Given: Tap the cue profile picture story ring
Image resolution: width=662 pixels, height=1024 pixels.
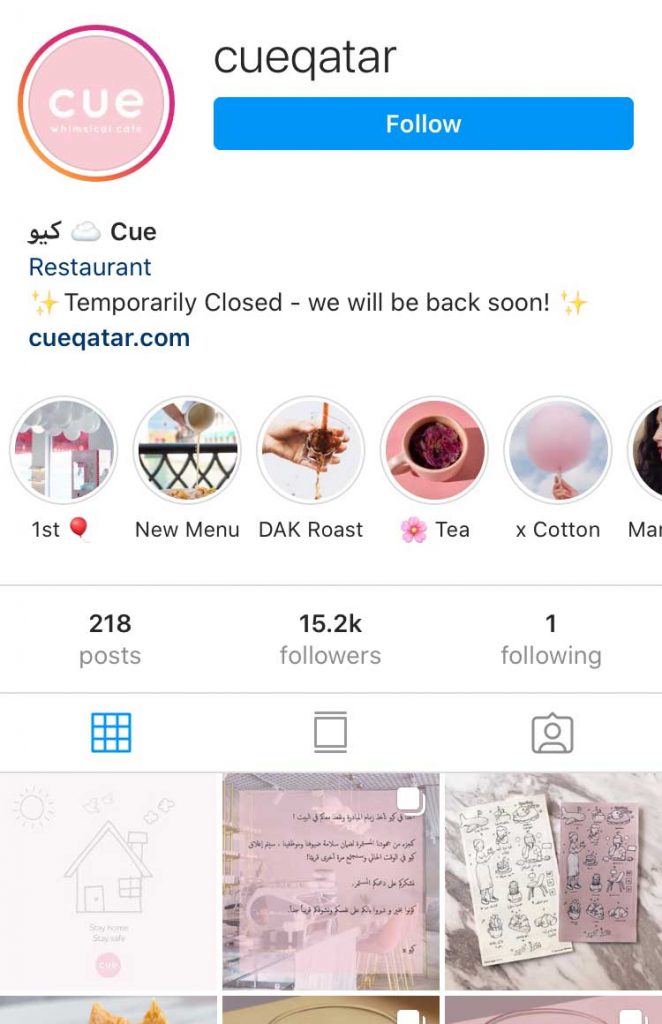Looking at the screenshot, I should 96,103.
